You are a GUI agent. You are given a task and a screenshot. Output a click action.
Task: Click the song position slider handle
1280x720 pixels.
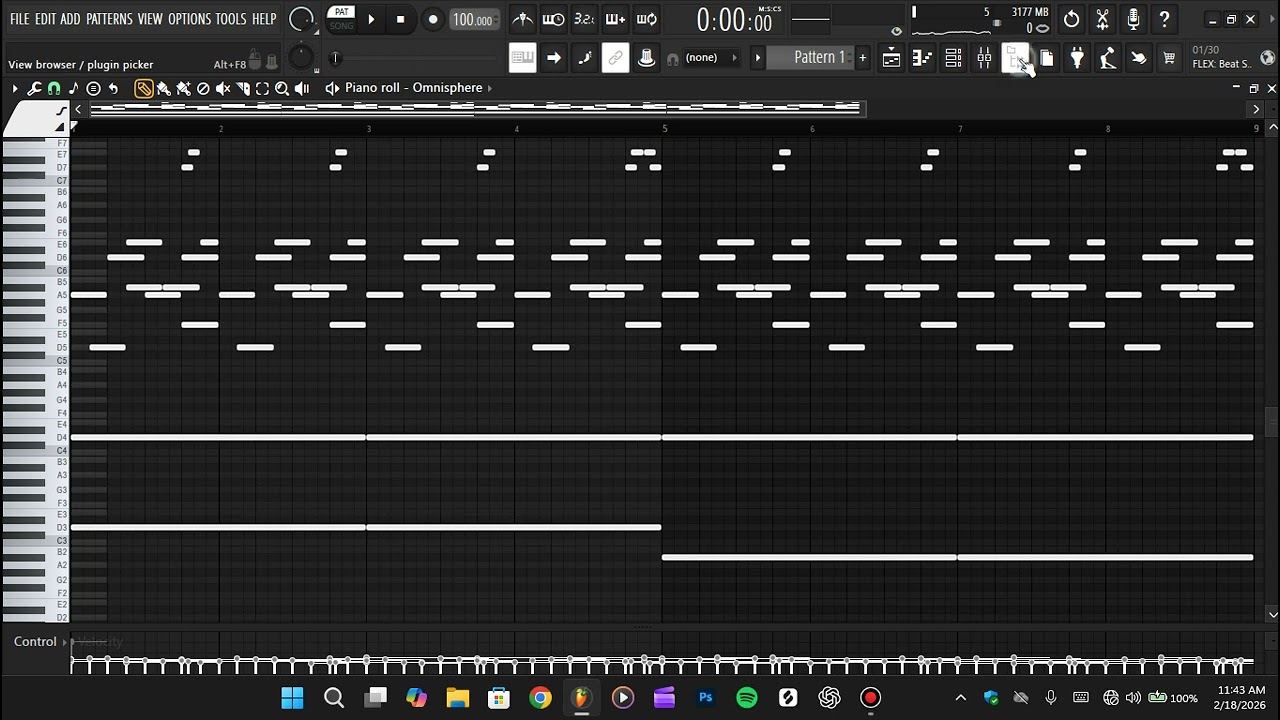[x=336, y=58]
